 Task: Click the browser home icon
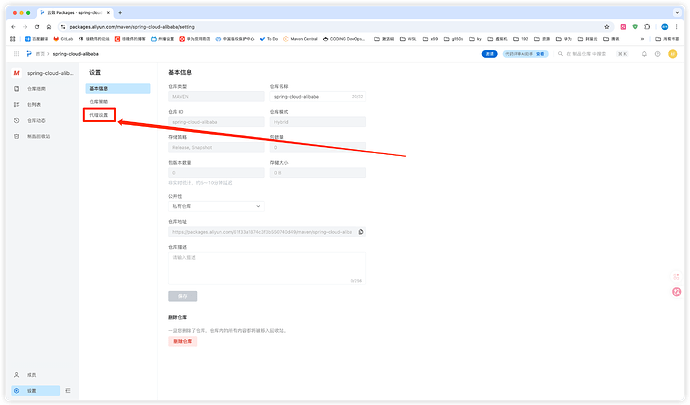point(49,27)
